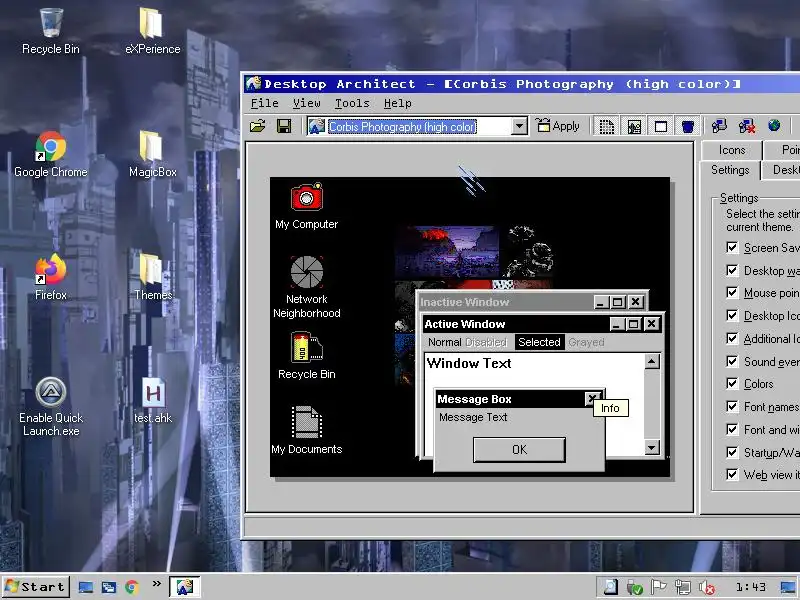
Task: Click the globe toolbar icon
Action: 774,126
